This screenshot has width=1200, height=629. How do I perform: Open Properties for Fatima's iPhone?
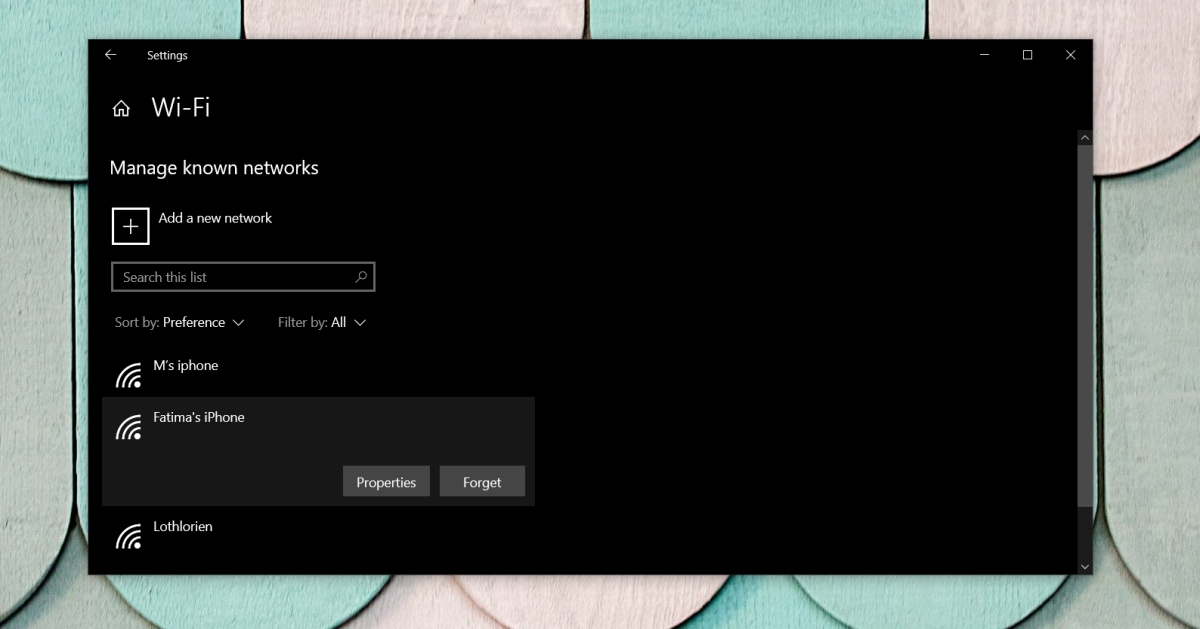[x=386, y=481]
